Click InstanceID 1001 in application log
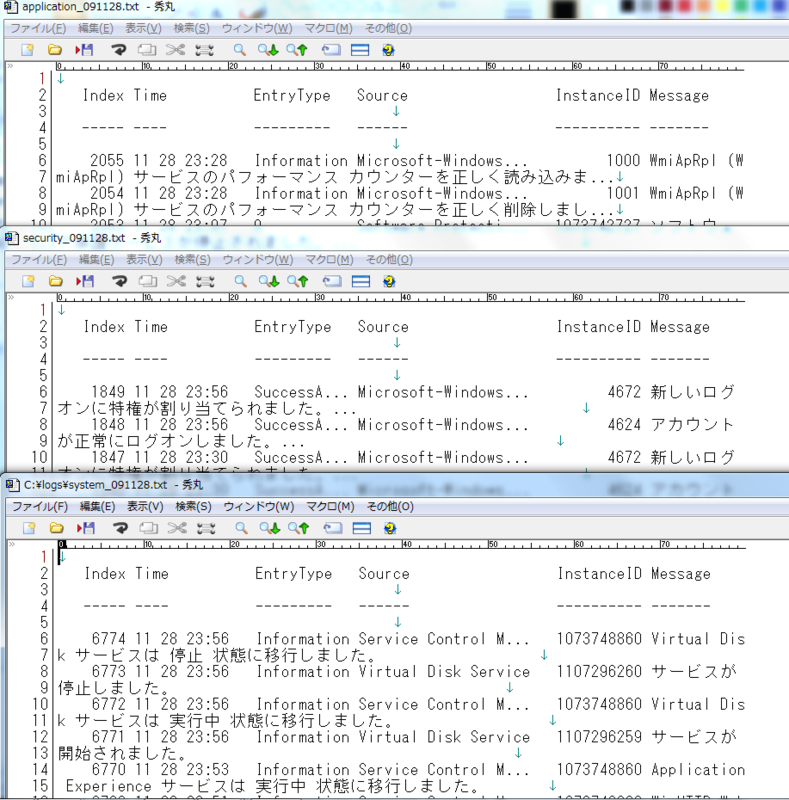 point(624,193)
